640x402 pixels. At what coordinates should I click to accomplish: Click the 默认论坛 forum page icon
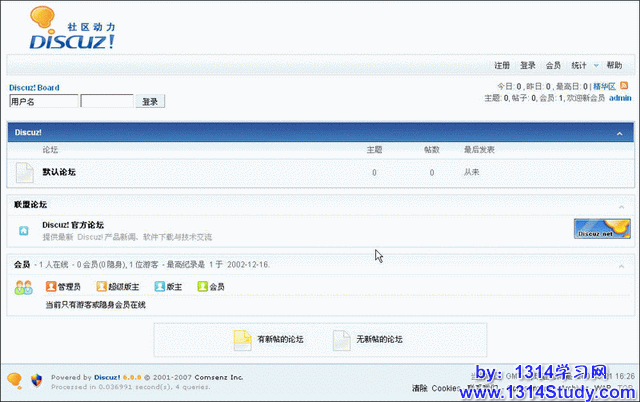coord(24,173)
